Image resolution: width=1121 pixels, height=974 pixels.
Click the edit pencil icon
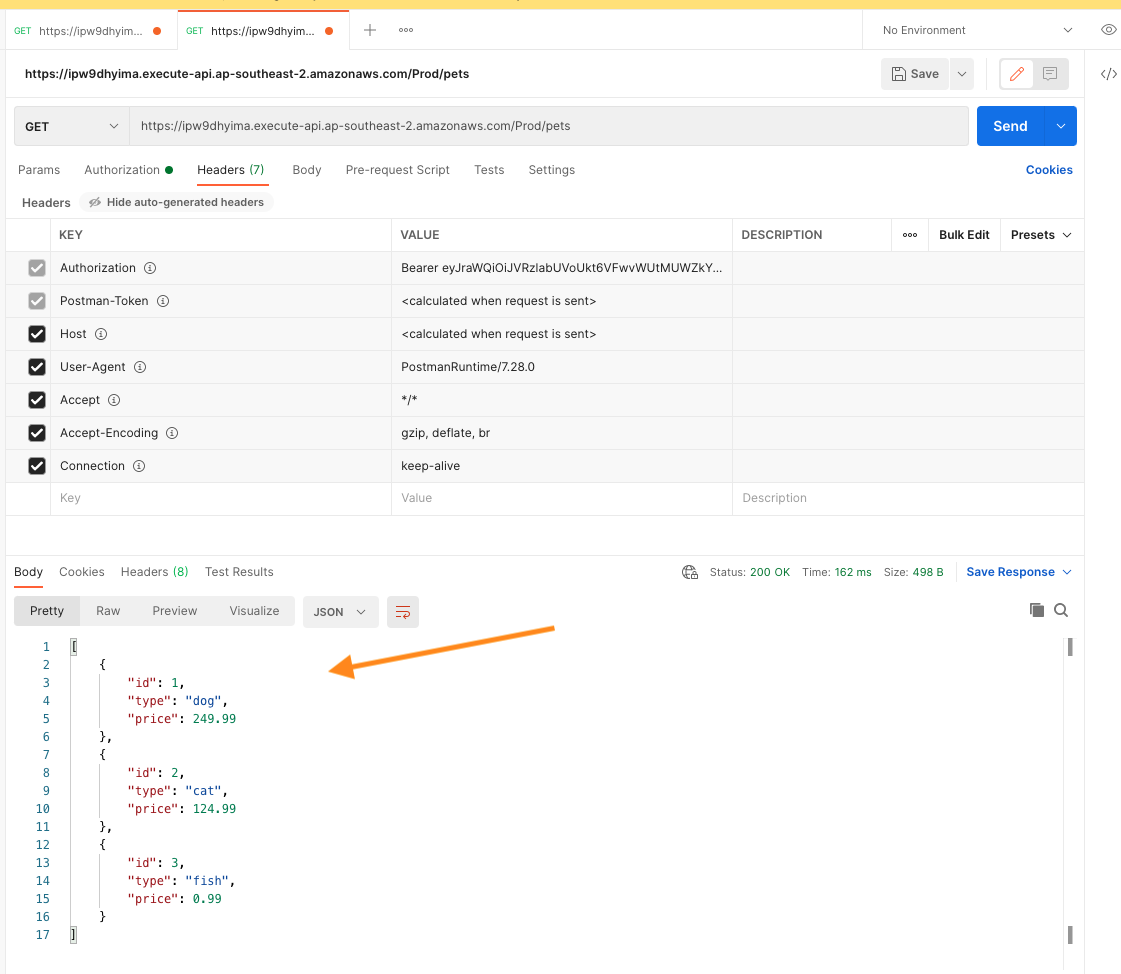(x=1017, y=74)
